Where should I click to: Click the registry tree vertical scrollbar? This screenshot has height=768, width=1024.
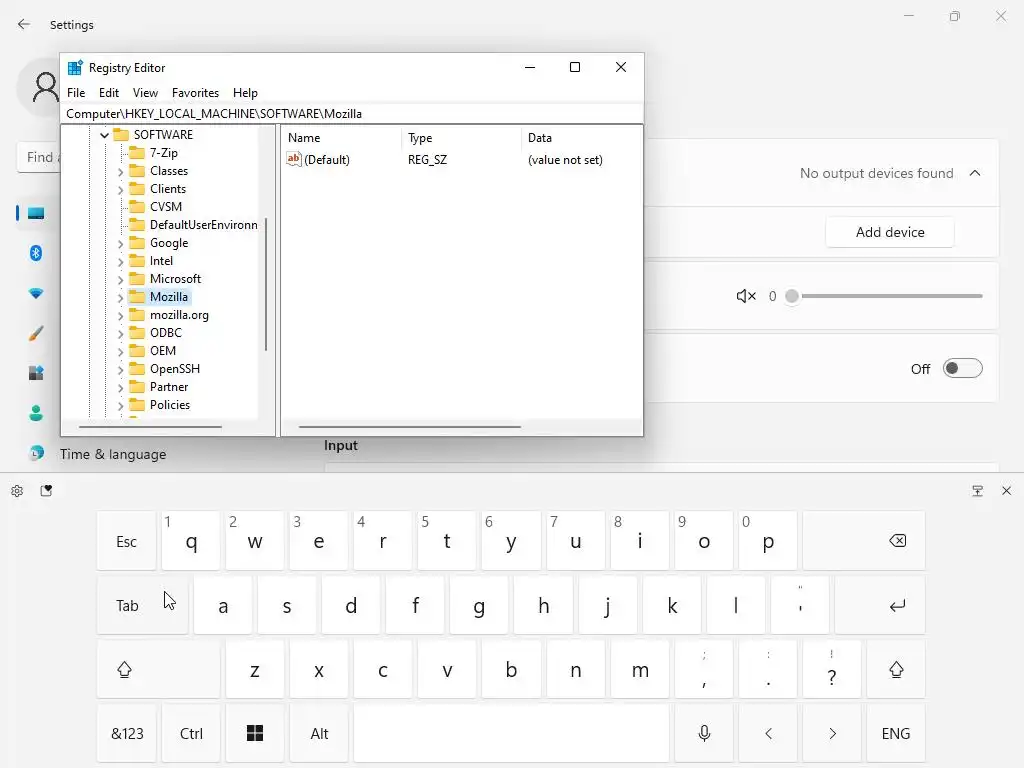point(266,284)
